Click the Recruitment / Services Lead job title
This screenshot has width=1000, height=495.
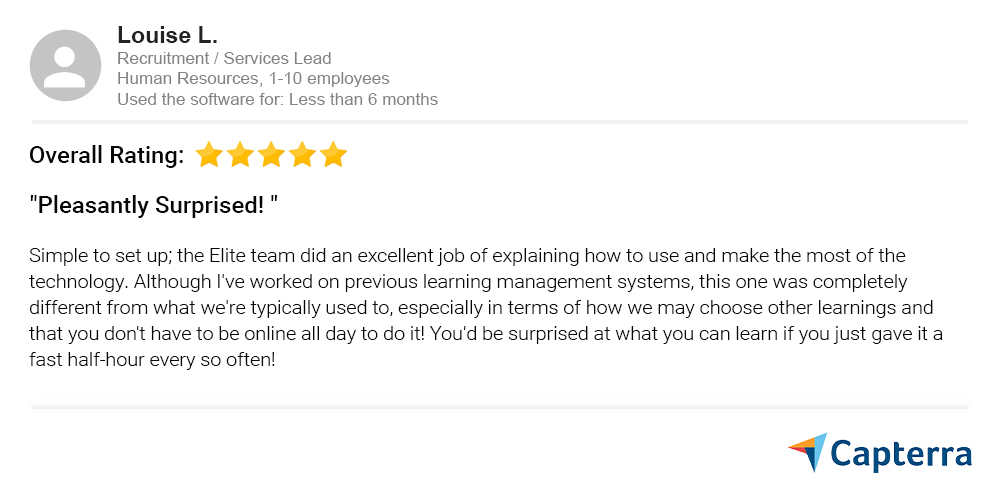(224, 58)
